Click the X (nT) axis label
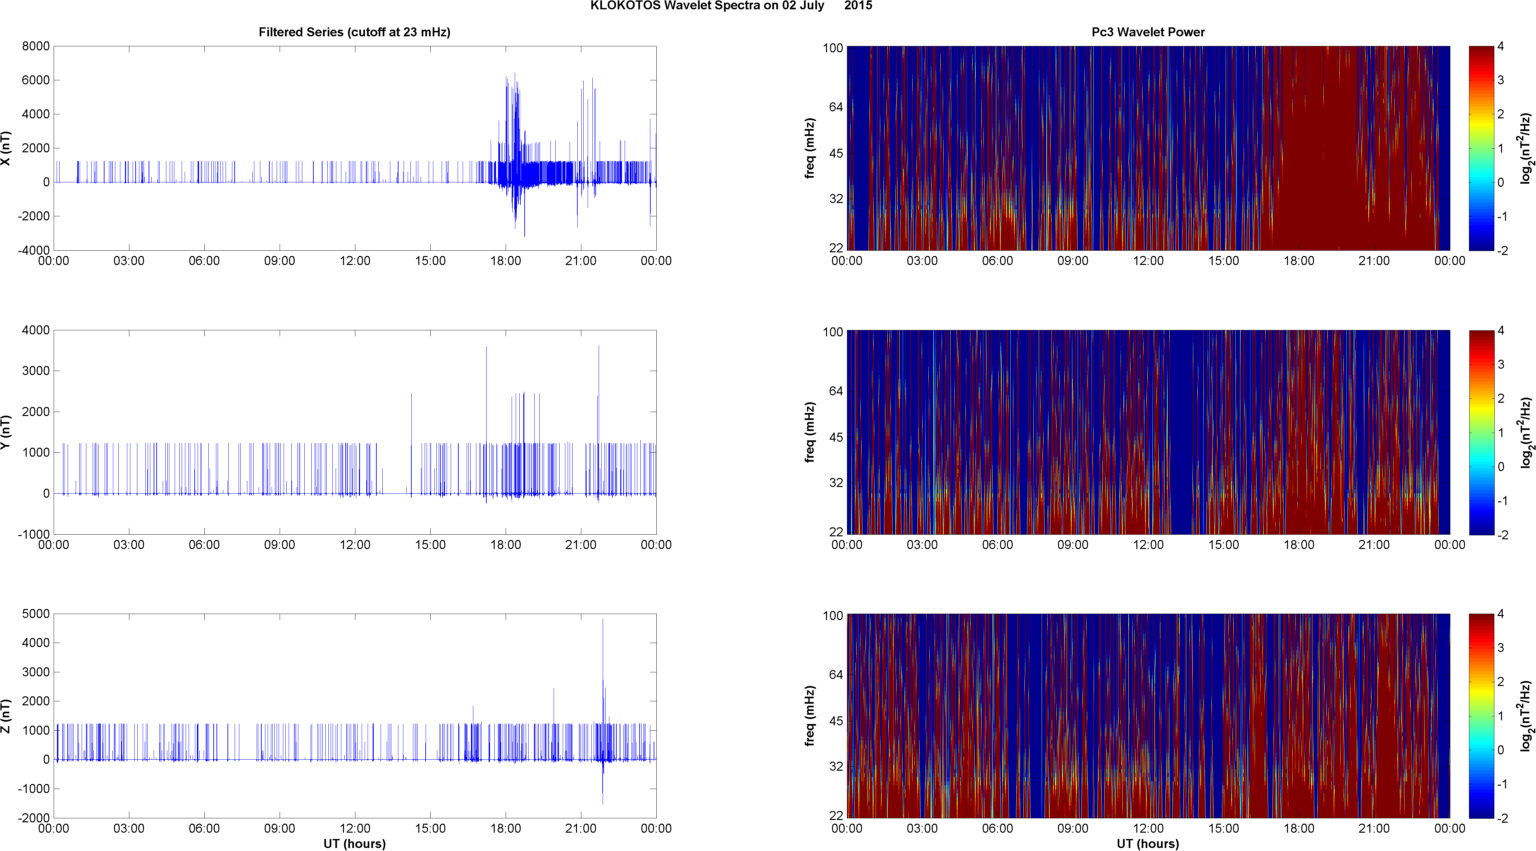1536x851 pixels. [x=6, y=148]
